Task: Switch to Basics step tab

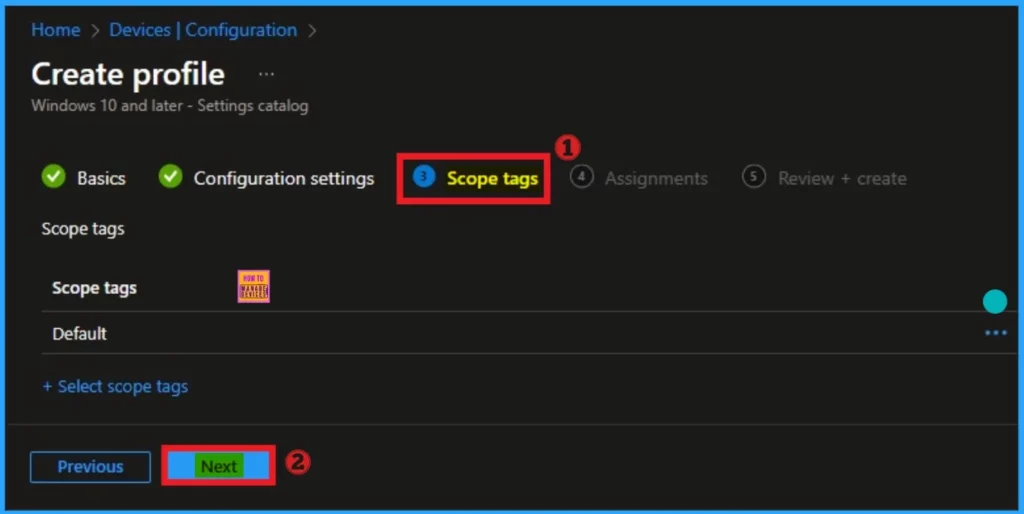Action: (x=84, y=178)
